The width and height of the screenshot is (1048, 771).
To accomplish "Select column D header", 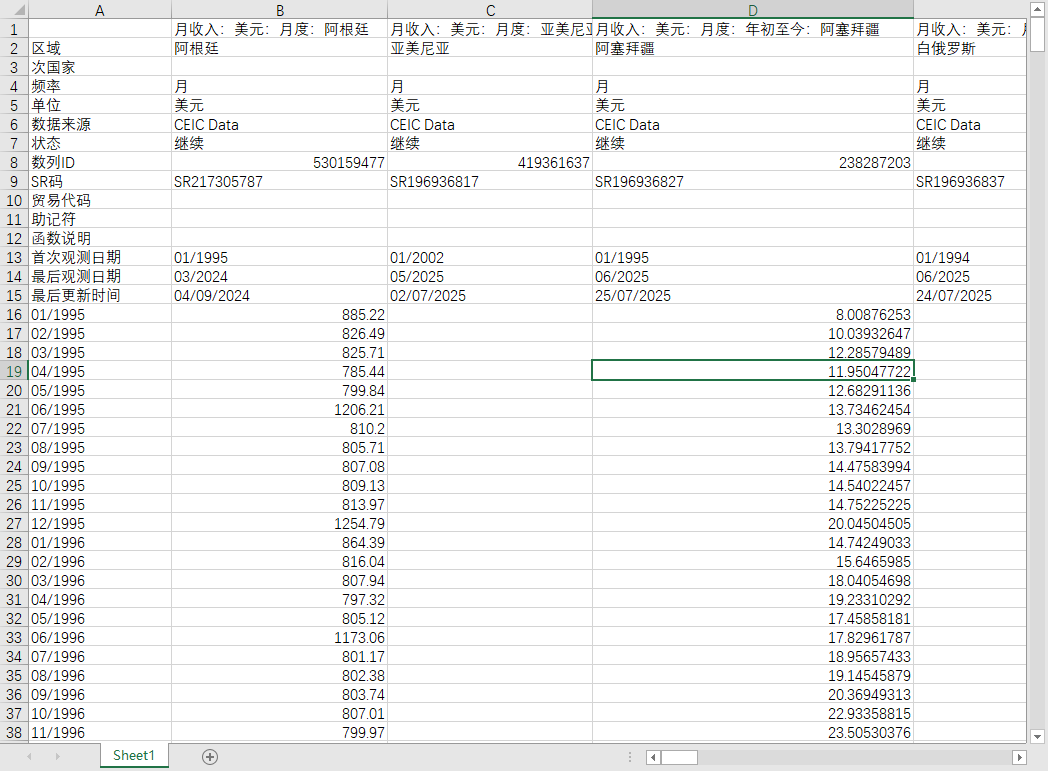I will pos(753,11).
